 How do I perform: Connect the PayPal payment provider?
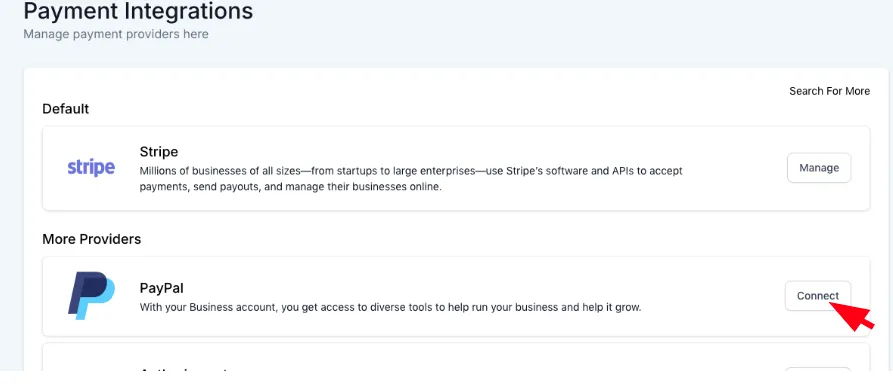point(818,296)
